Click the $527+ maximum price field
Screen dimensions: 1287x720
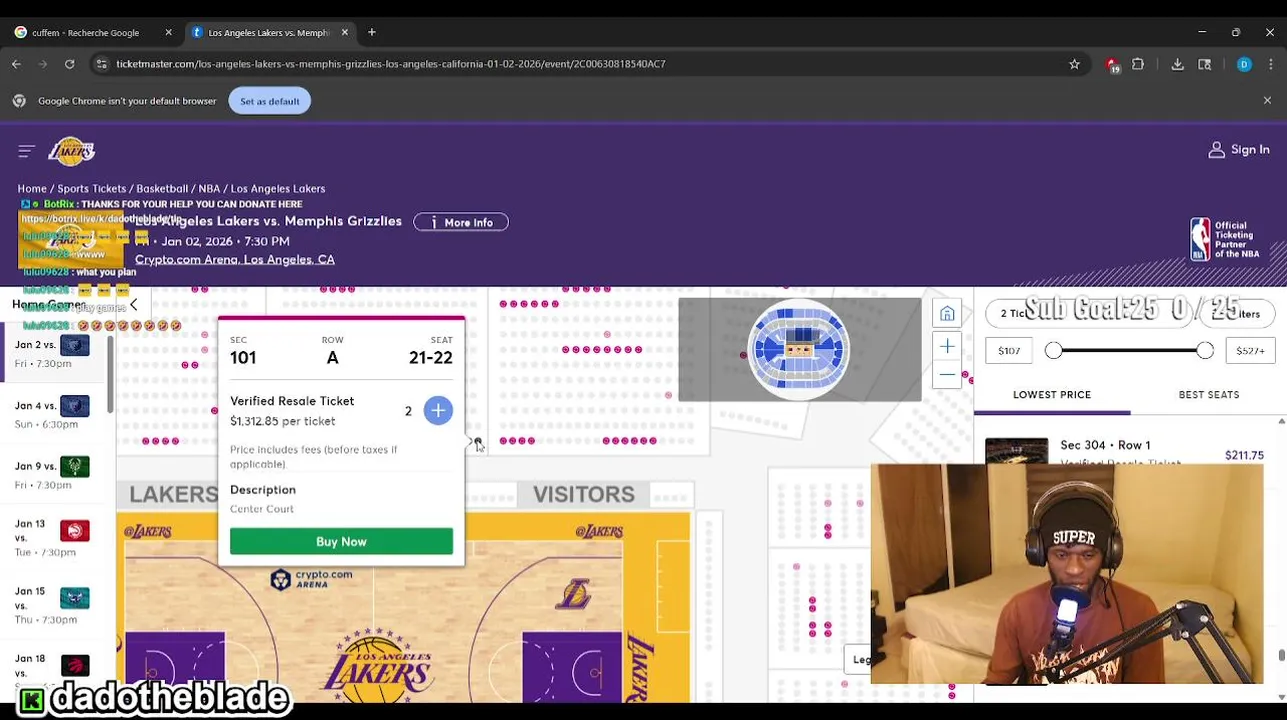(x=1250, y=351)
